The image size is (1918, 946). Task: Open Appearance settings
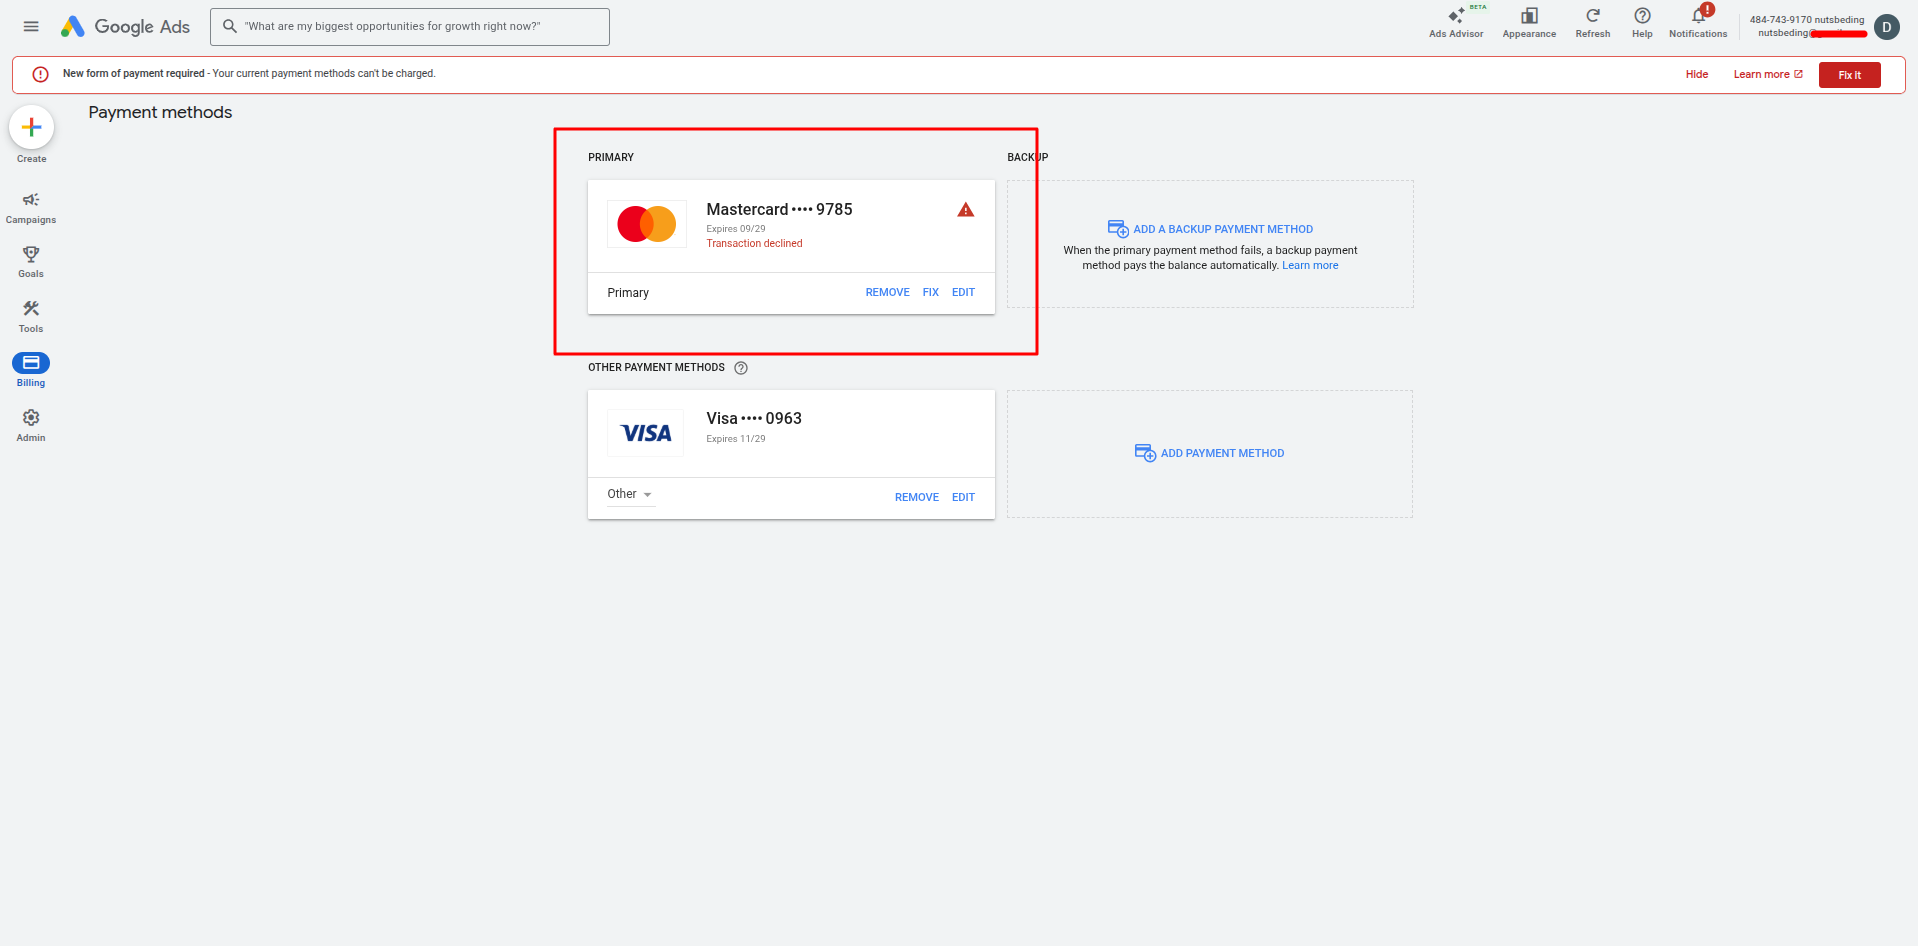[1529, 22]
